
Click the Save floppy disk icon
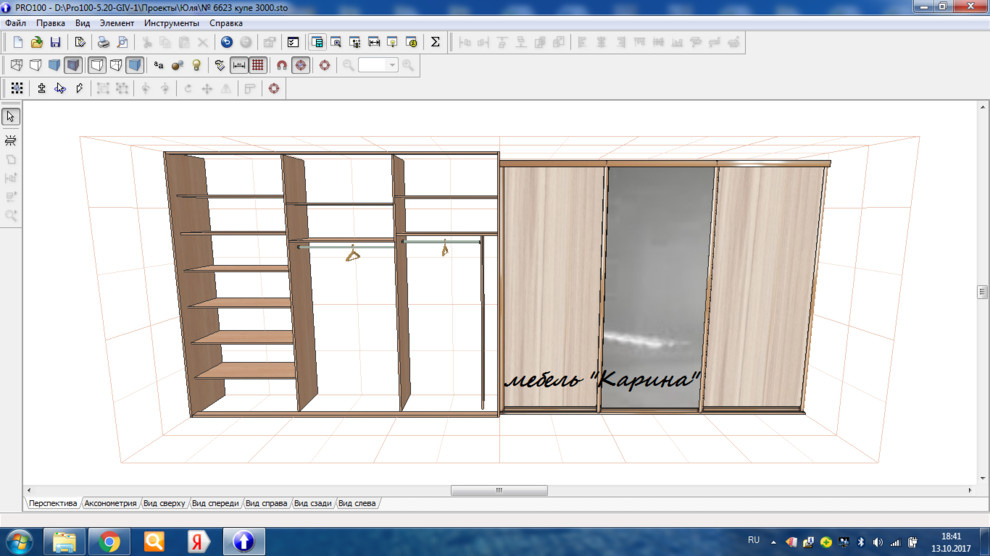coord(55,42)
